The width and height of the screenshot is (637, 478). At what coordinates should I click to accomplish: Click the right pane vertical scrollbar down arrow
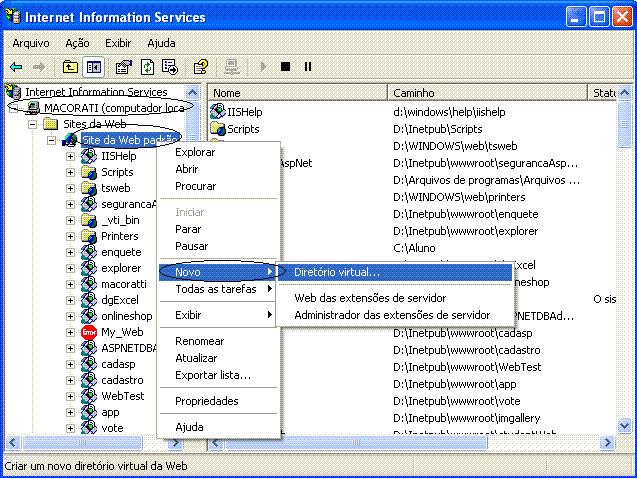tap(624, 426)
